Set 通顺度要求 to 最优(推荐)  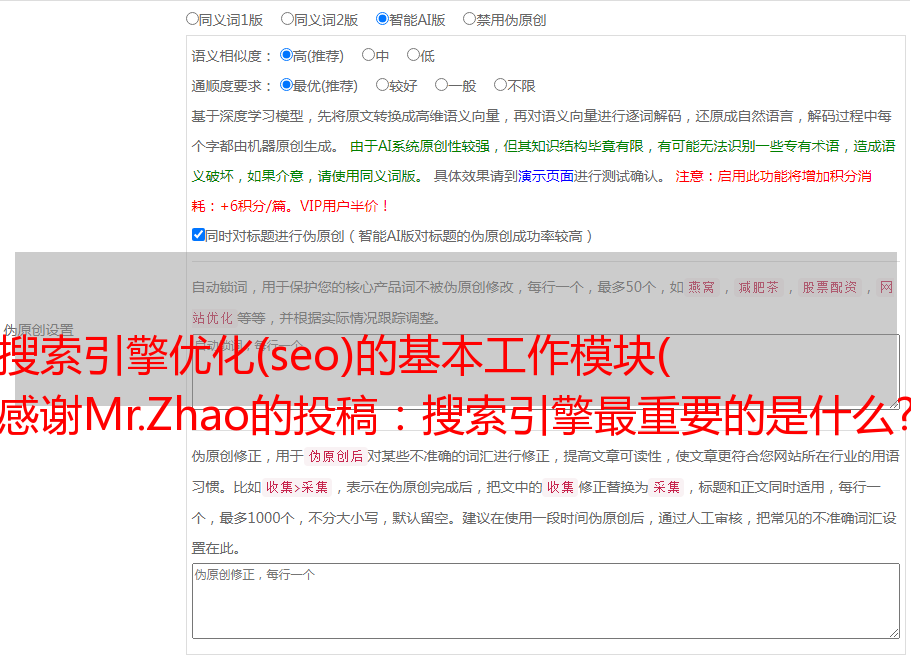coord(286,85)
